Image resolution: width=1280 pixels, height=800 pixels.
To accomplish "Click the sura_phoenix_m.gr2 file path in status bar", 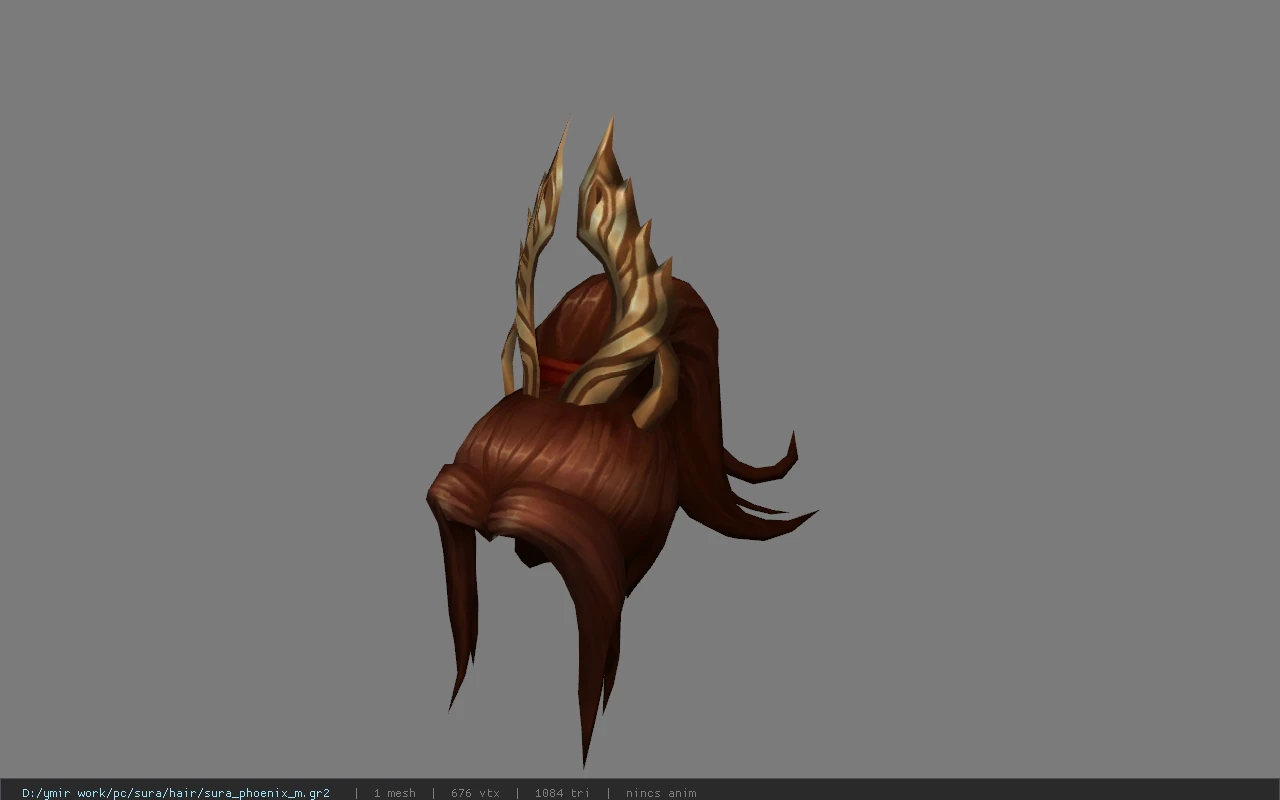I will pos(176,793).
